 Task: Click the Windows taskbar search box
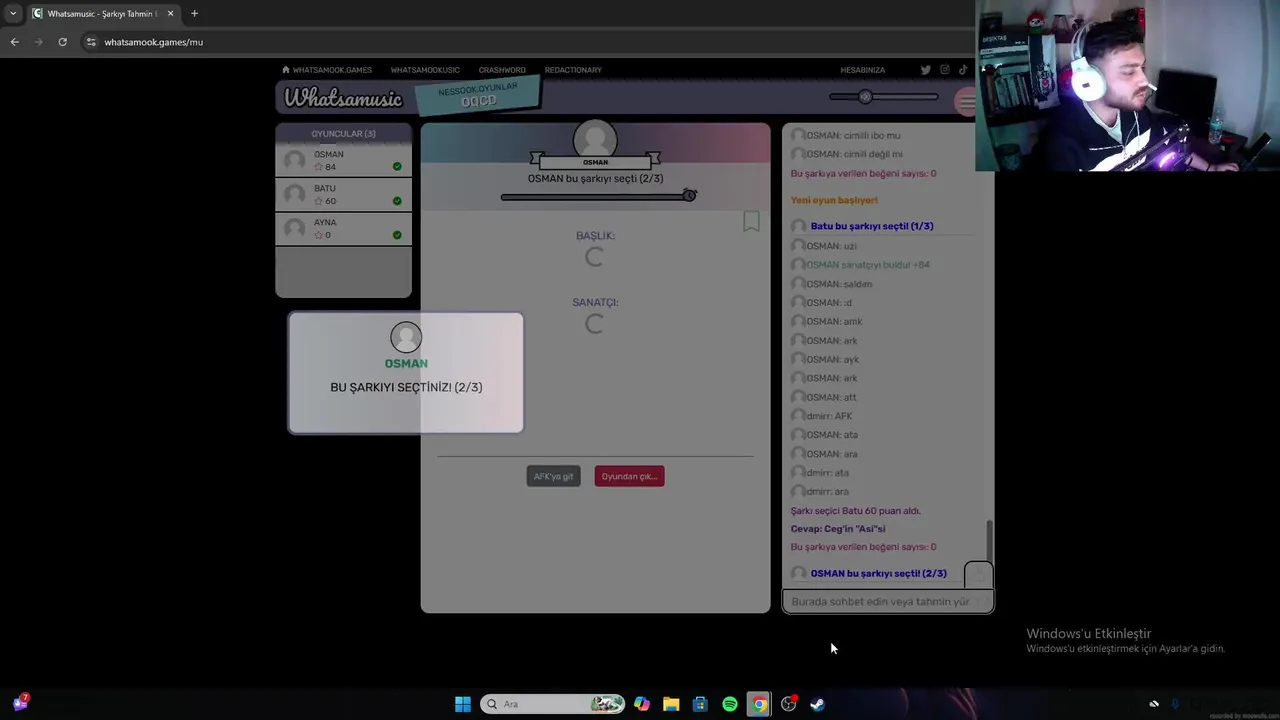[x=553, y=704]
